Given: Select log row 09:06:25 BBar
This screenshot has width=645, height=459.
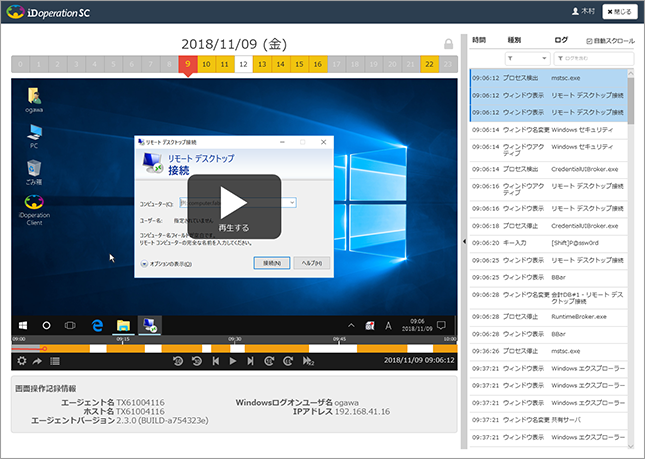Looking at the screenshot, I should click(548, 278).
